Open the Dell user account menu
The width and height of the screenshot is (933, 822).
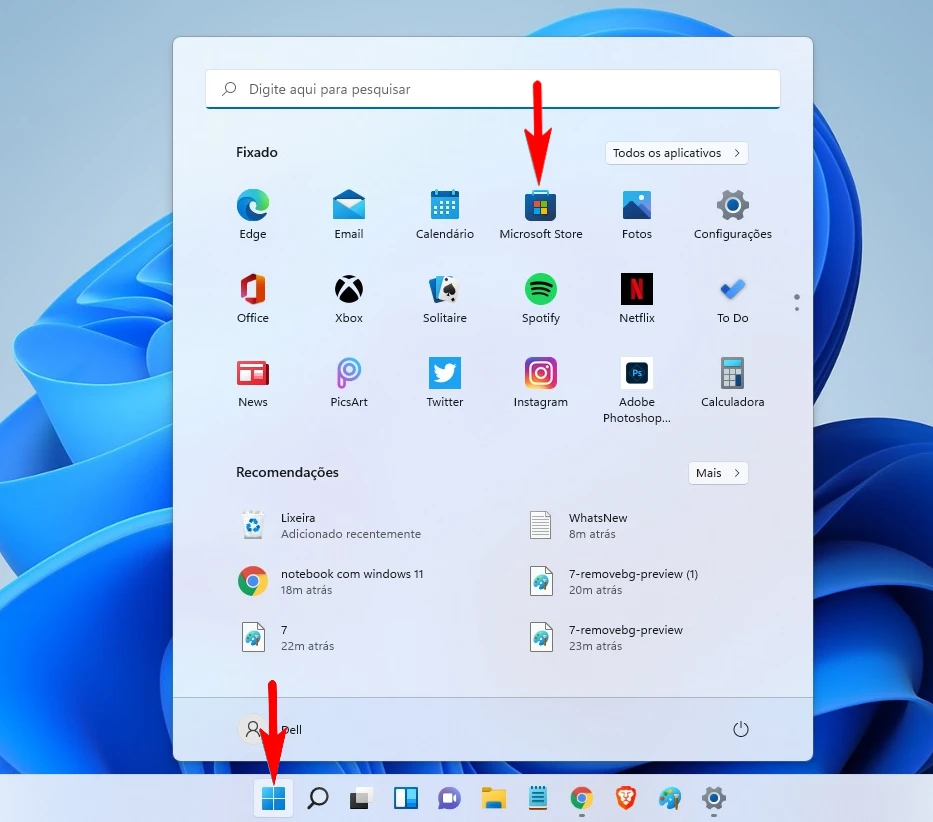point(271,729)
